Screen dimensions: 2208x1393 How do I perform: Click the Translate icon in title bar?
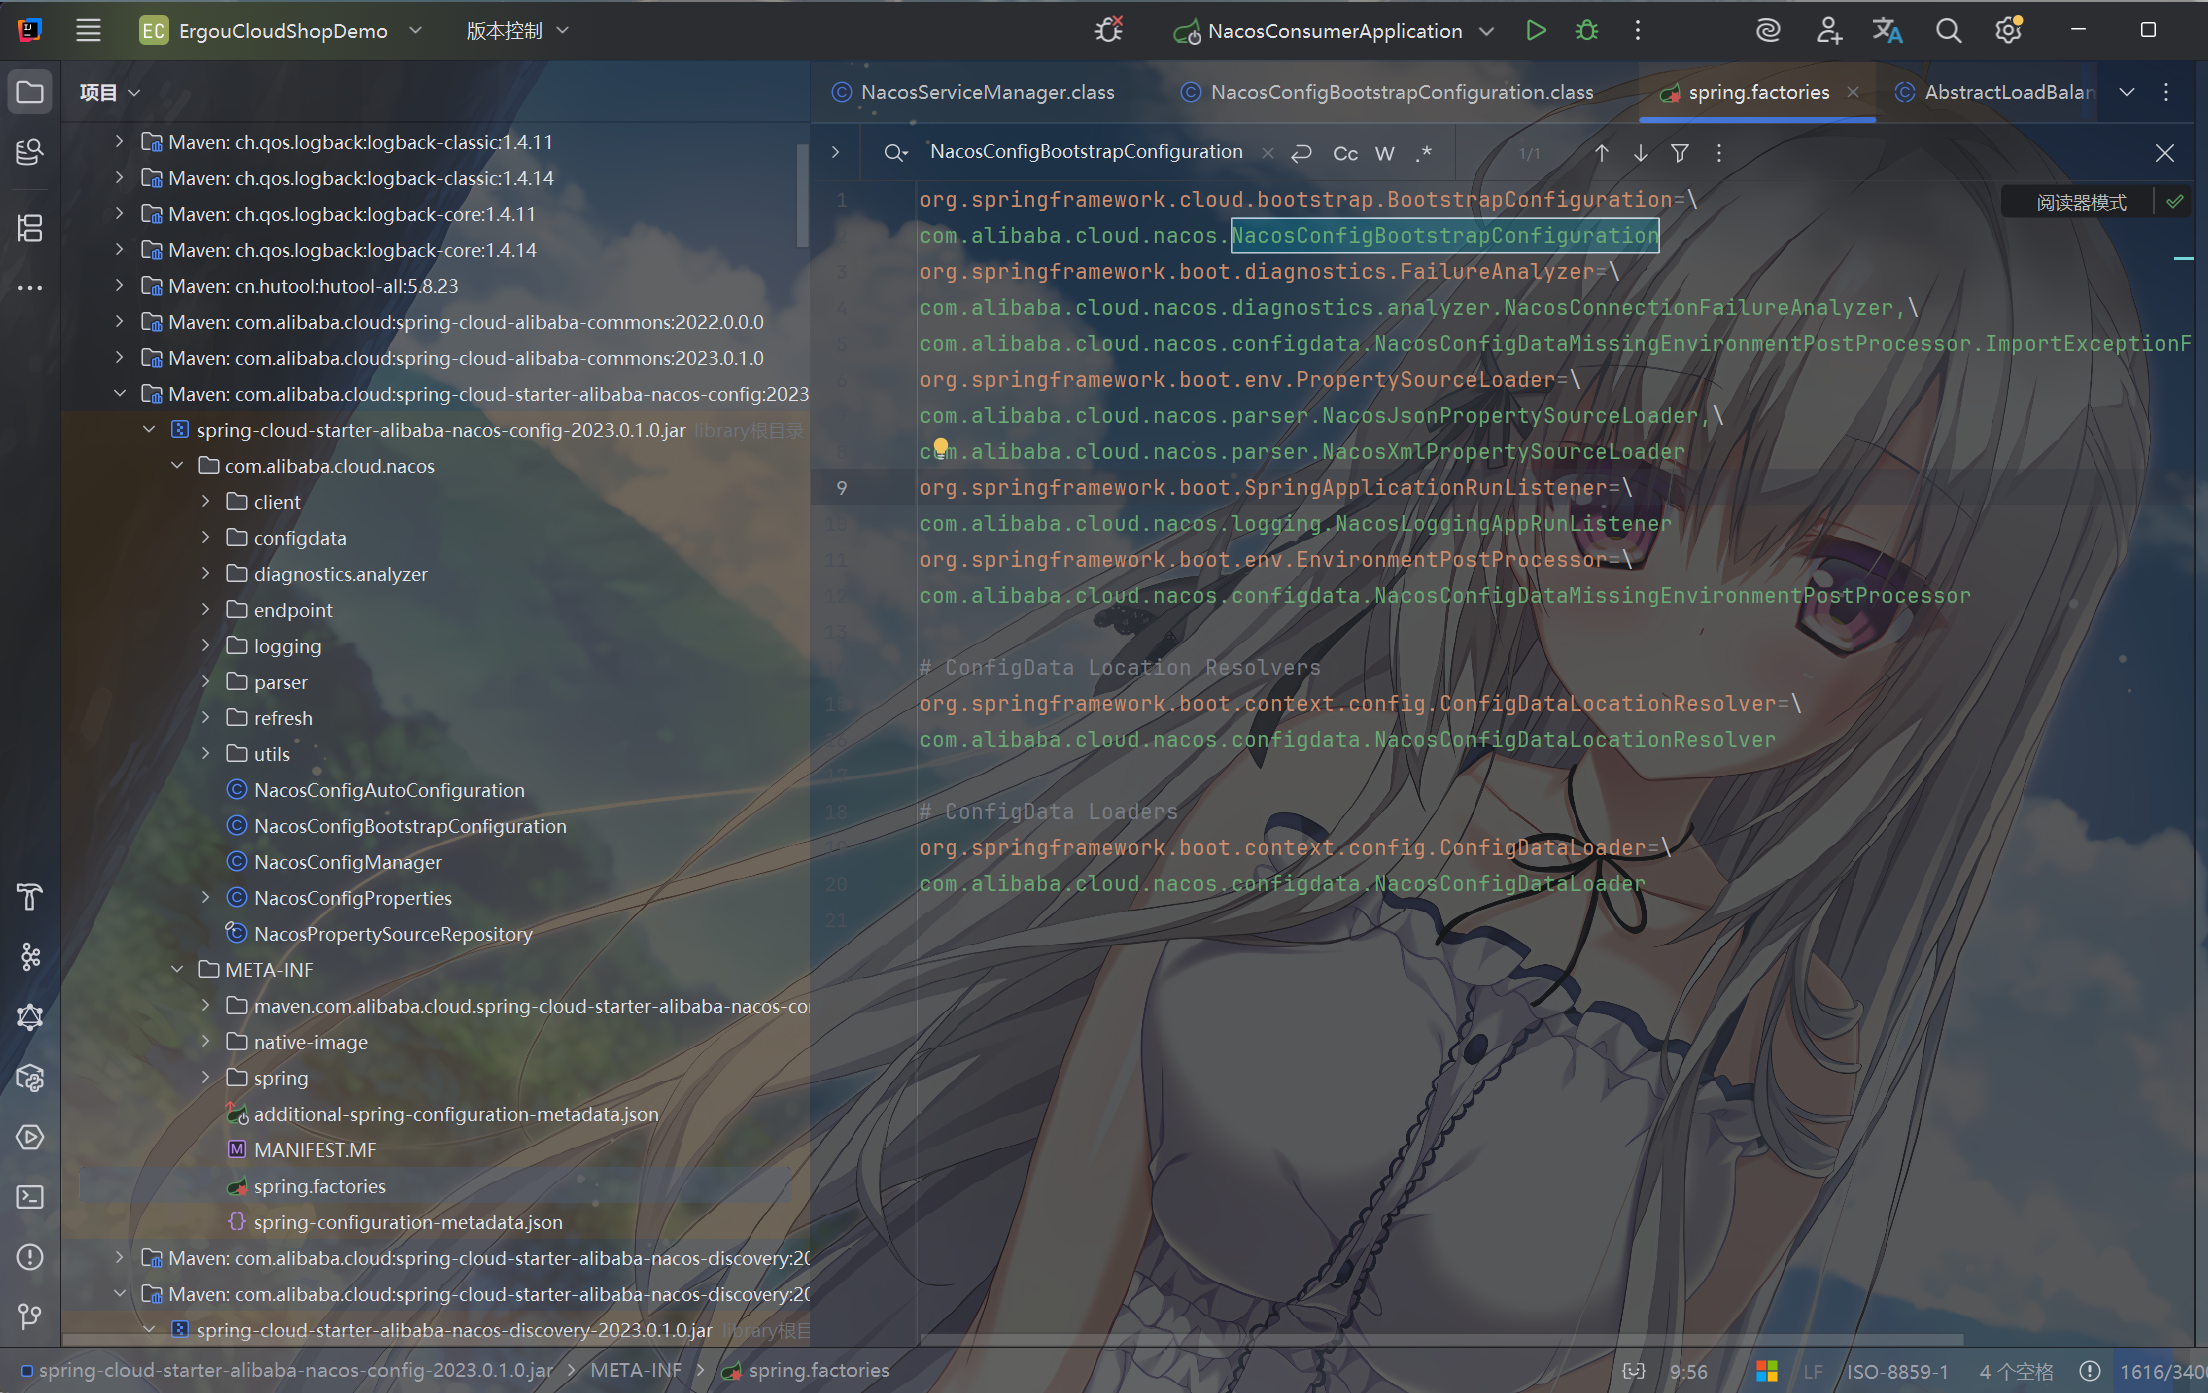(x=1888, y=31)
